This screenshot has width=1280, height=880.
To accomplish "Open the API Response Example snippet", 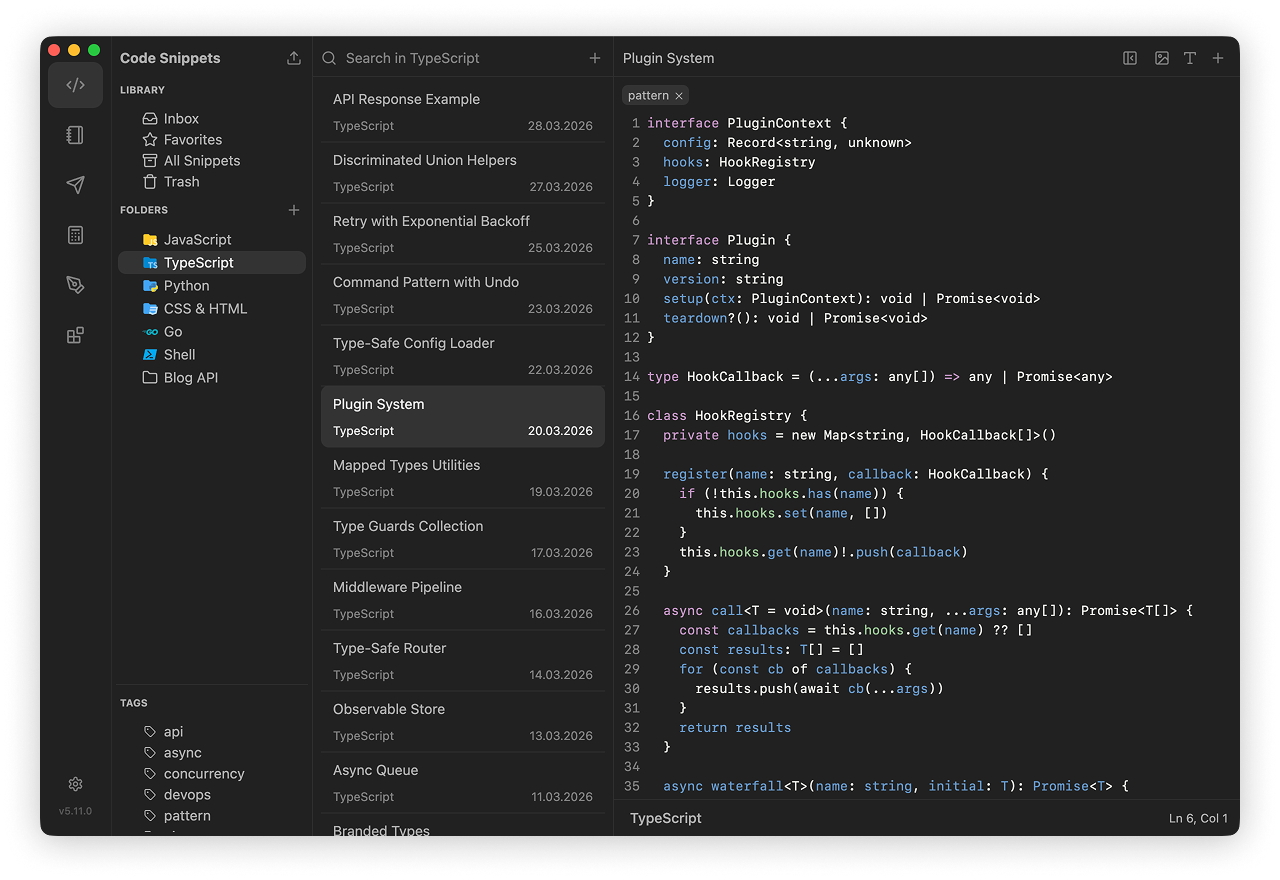I will coord(463,112).
